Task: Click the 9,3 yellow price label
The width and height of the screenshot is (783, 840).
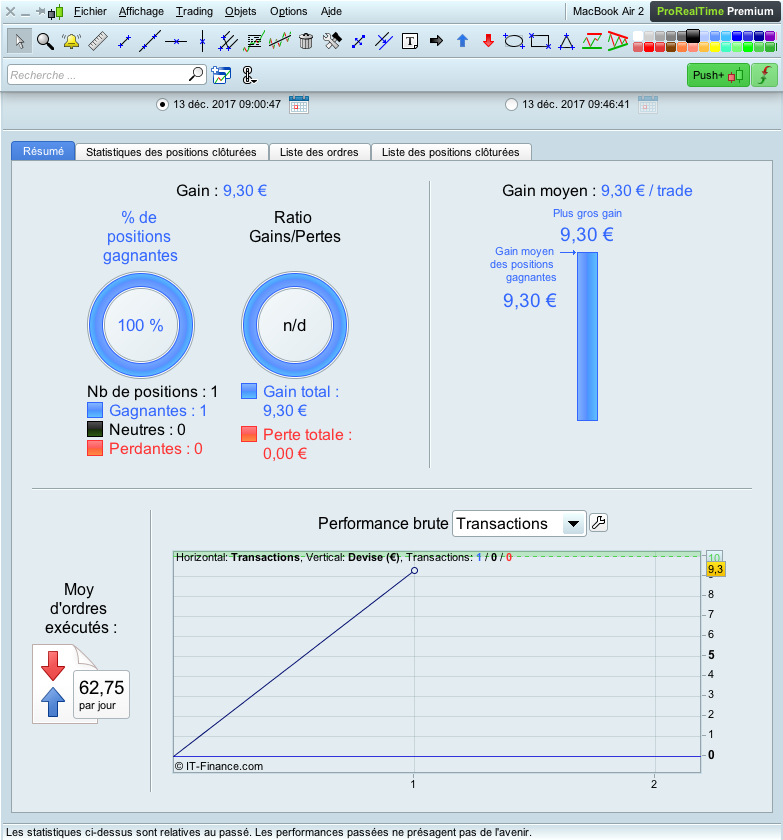Action: (x=715, y=569)
